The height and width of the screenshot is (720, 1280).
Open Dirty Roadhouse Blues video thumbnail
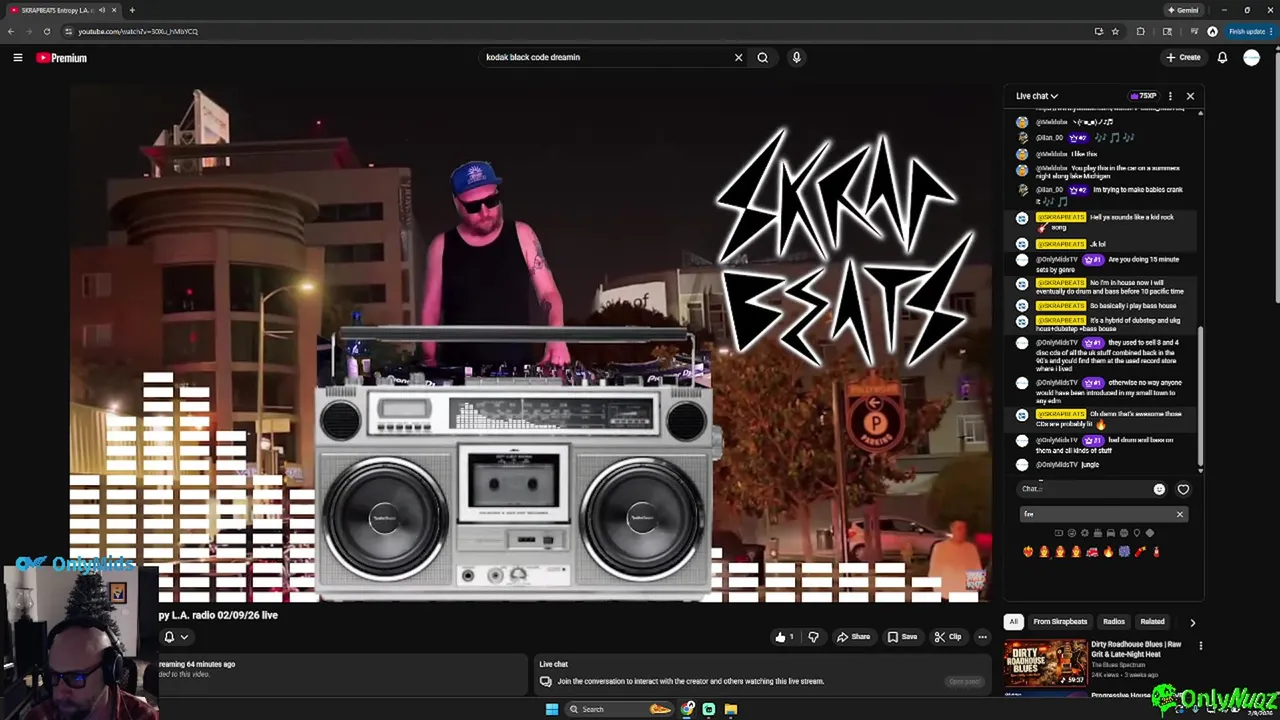click(x=1045, y=663)
